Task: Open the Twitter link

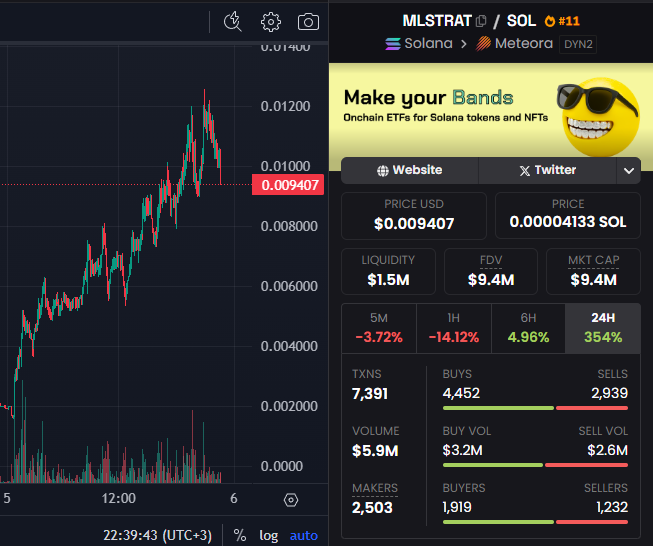Action: 548,171
